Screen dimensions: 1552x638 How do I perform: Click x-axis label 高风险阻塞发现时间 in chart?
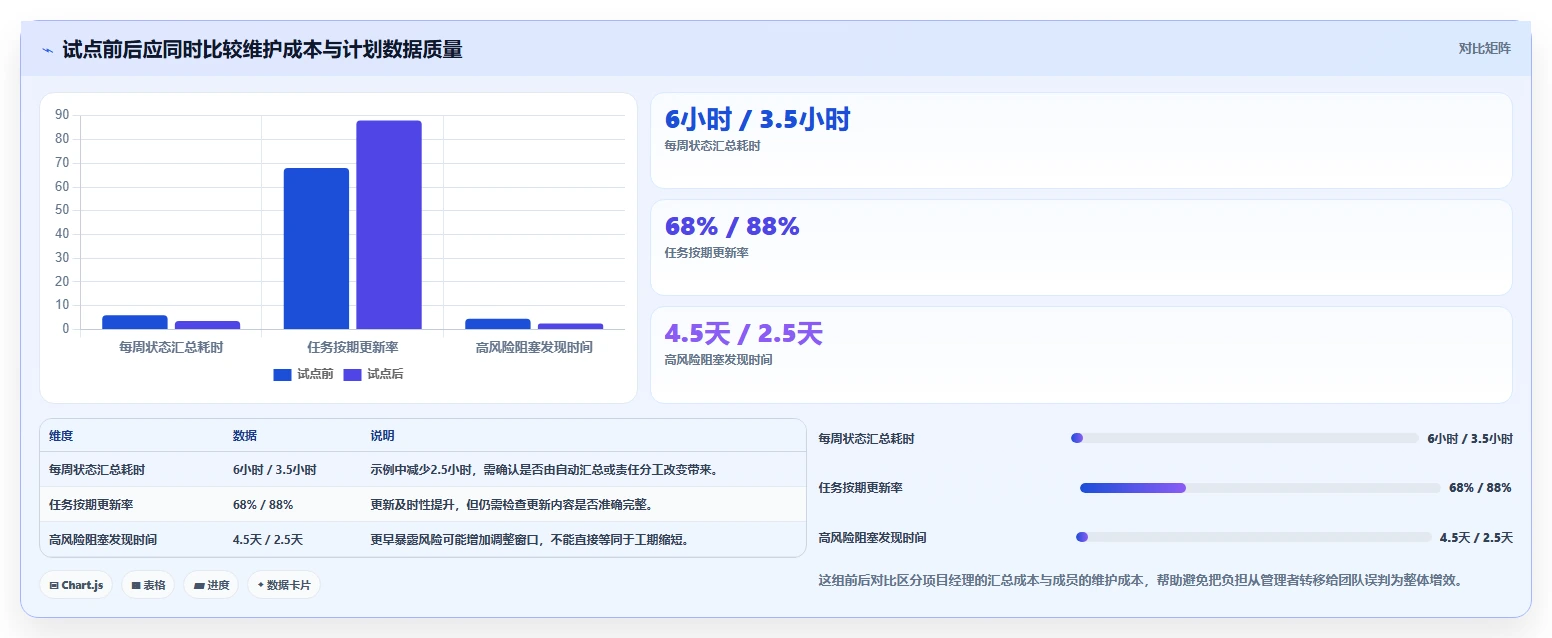pos(534,348)
